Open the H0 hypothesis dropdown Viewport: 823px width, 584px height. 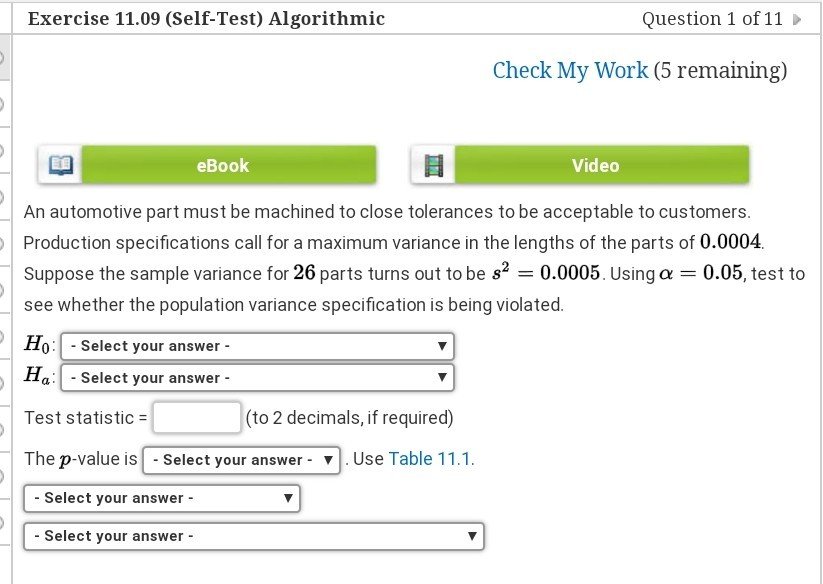[x=255, y=345]
